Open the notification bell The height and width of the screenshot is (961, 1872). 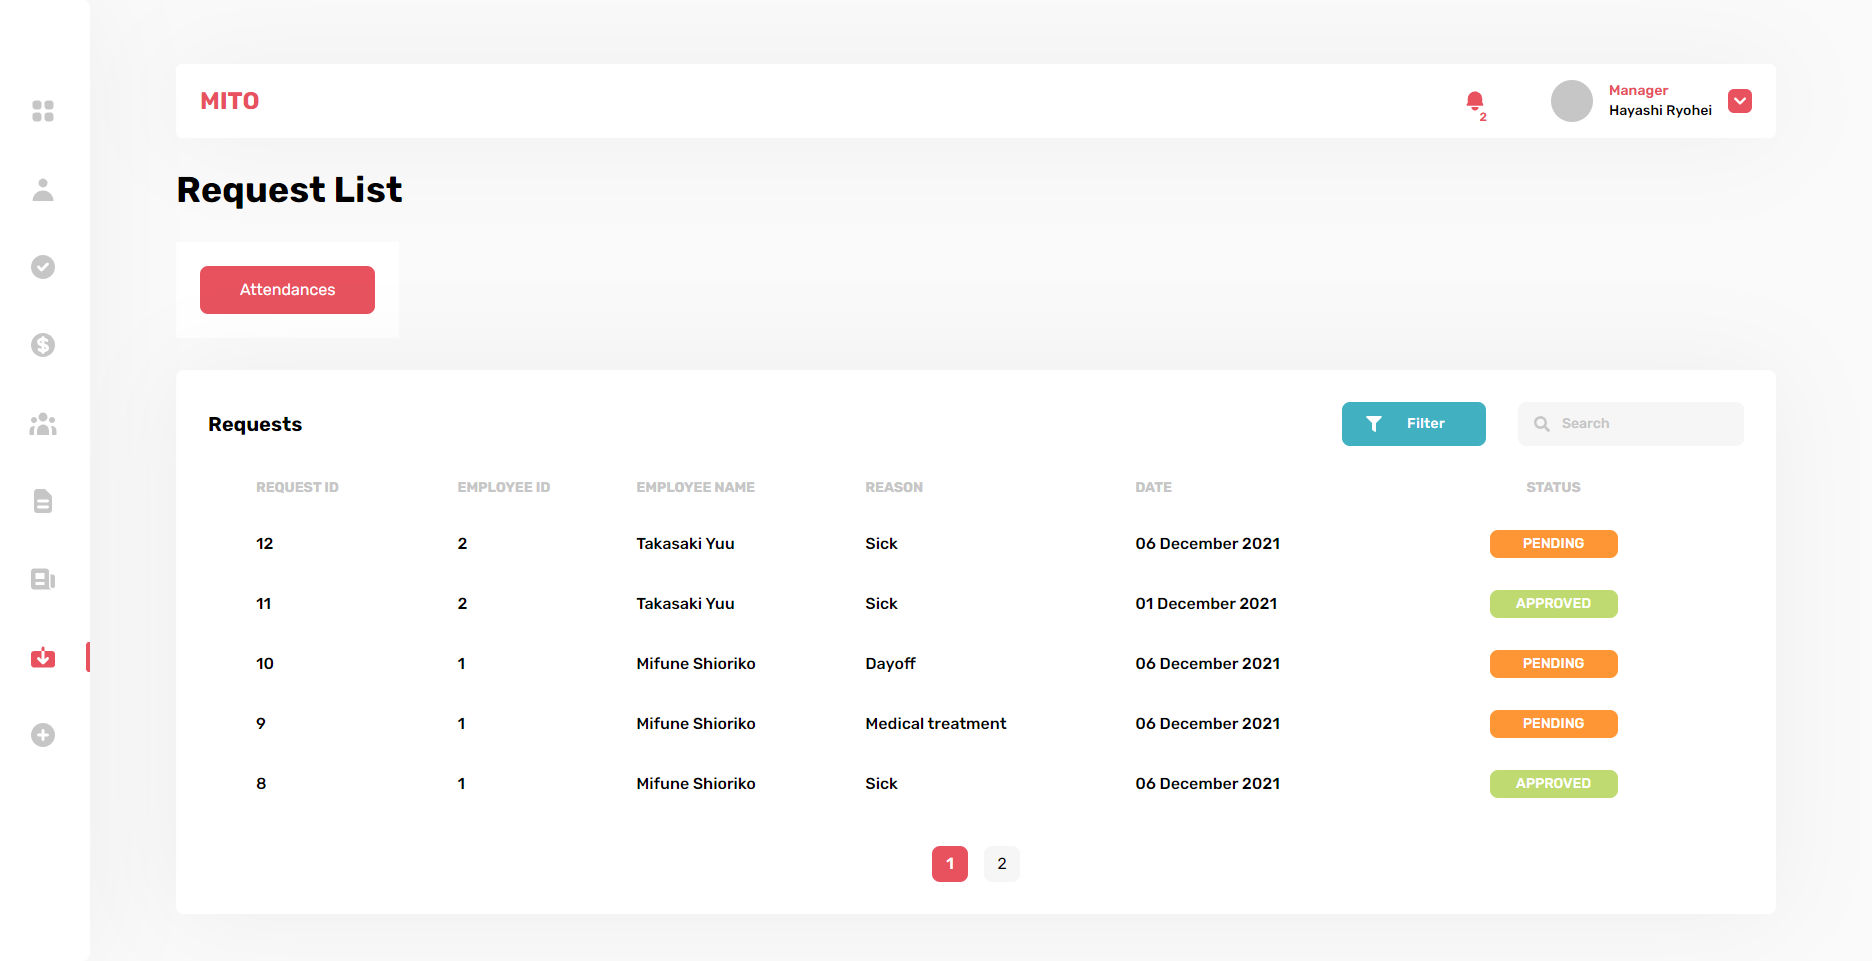[1474, 101]
